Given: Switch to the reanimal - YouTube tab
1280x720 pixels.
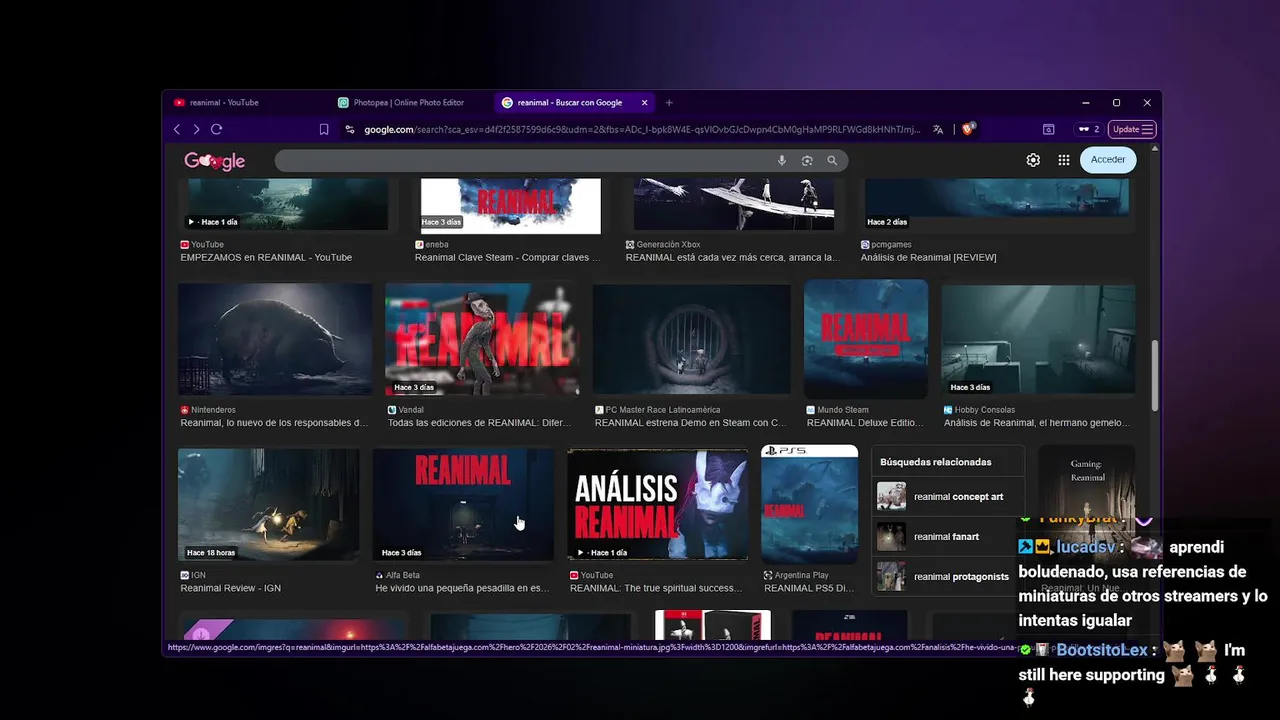Looking at the screenshot, I should 224,102.
